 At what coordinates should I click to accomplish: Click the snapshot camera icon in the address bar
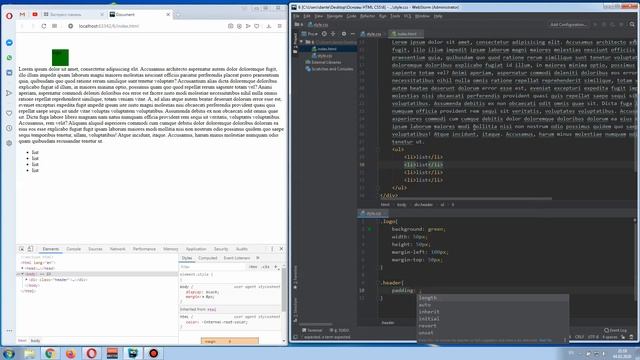tap(231, 26)
